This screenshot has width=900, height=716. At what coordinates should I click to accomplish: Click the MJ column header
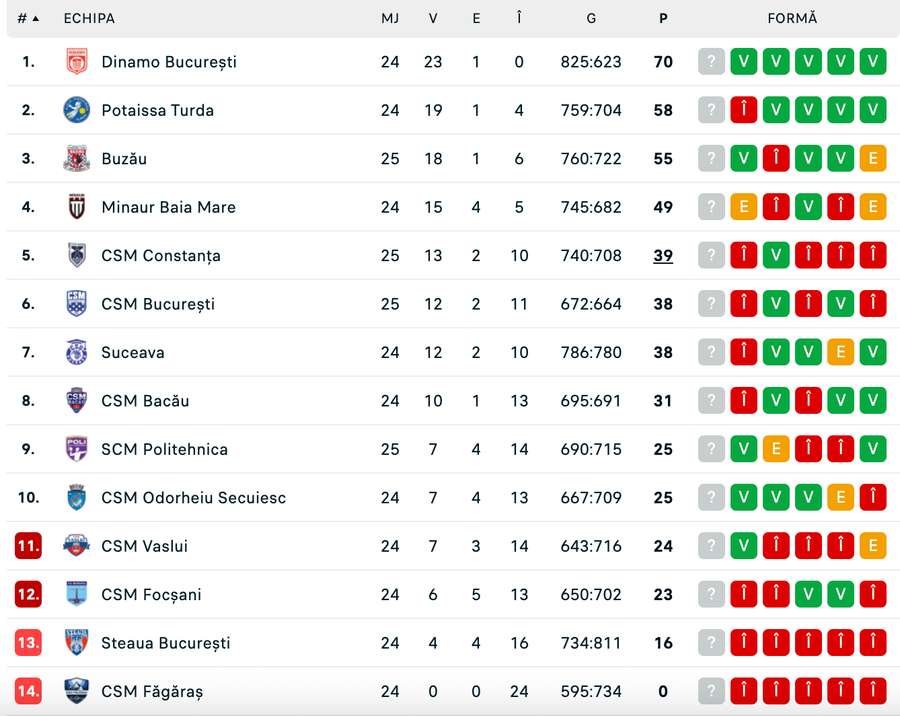pos(390,18)
